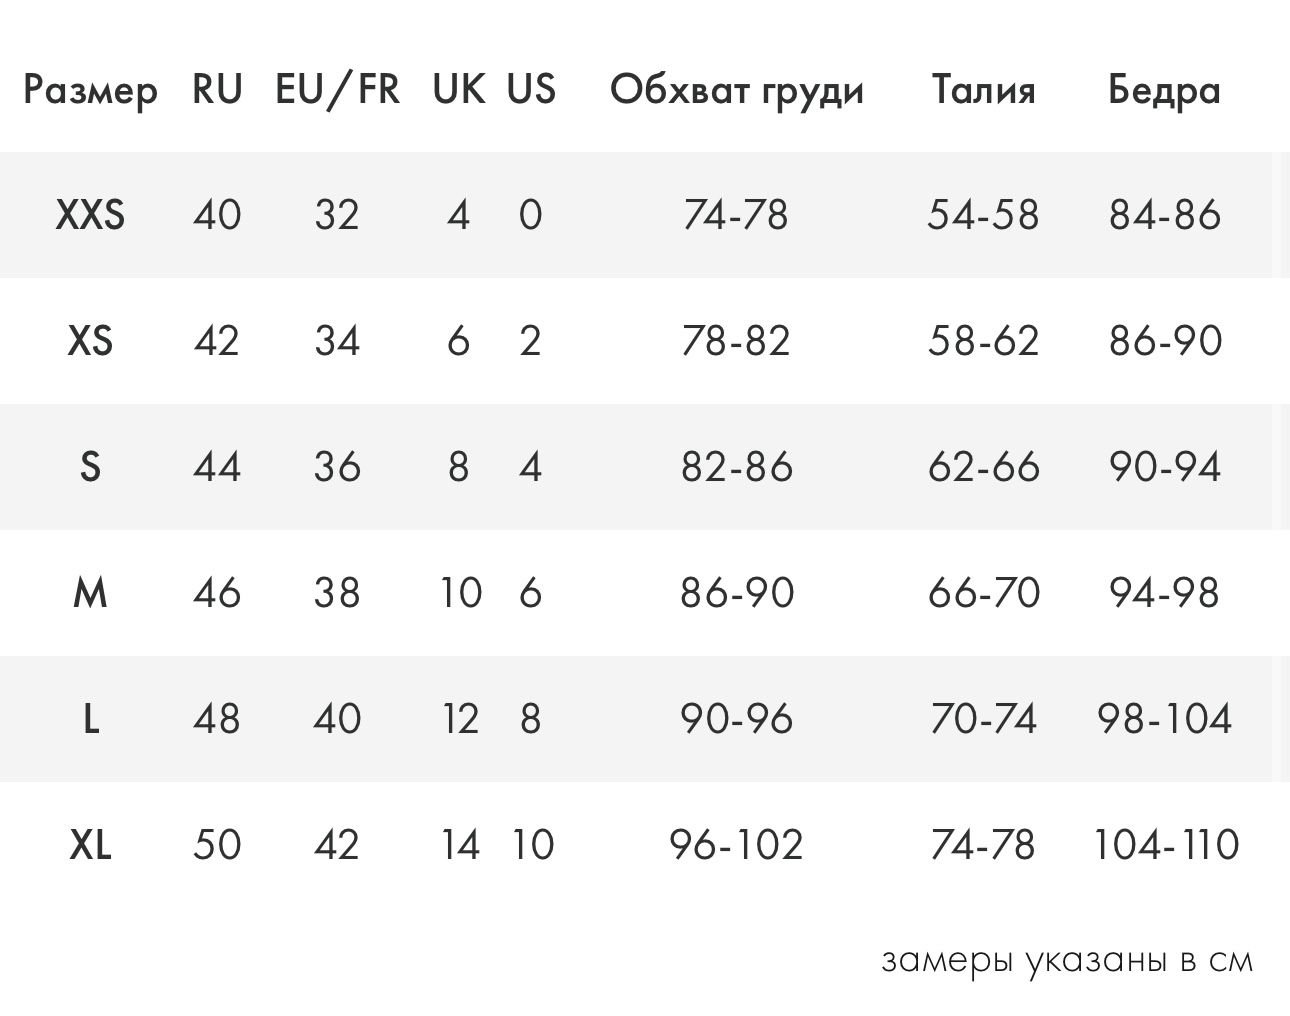Click waist value 62-66 in S row
The width and height of the screenshot is (1290, 1016).
click(x=984, y=467)
